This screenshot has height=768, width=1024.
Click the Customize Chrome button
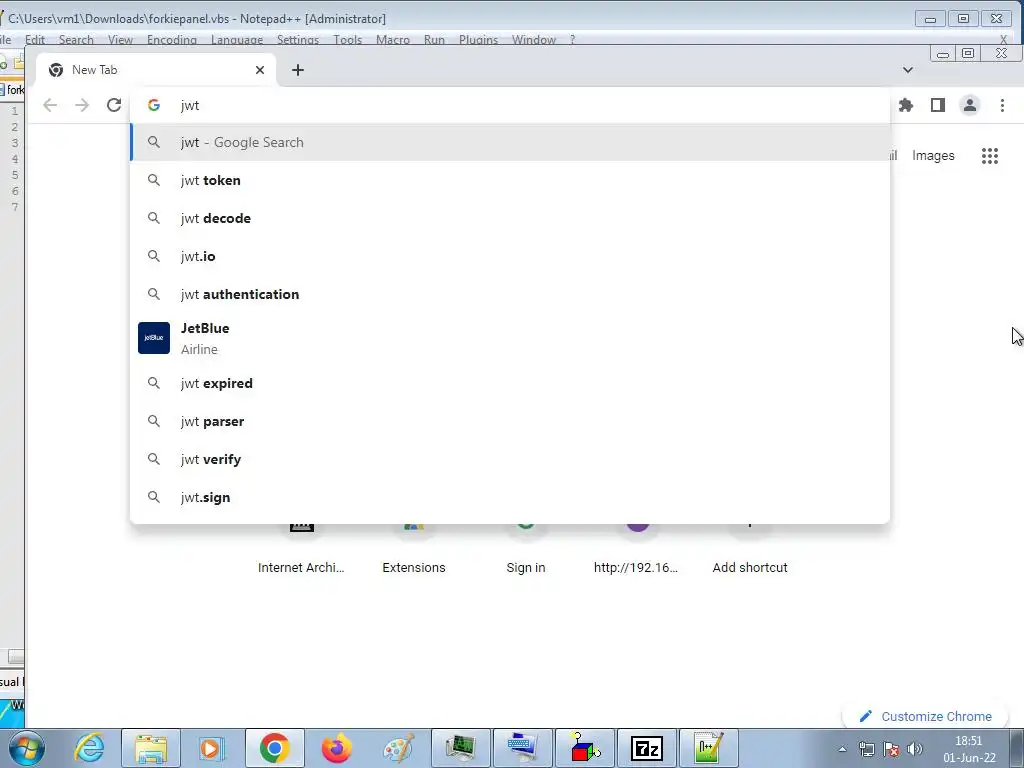(x=926, y=716)
